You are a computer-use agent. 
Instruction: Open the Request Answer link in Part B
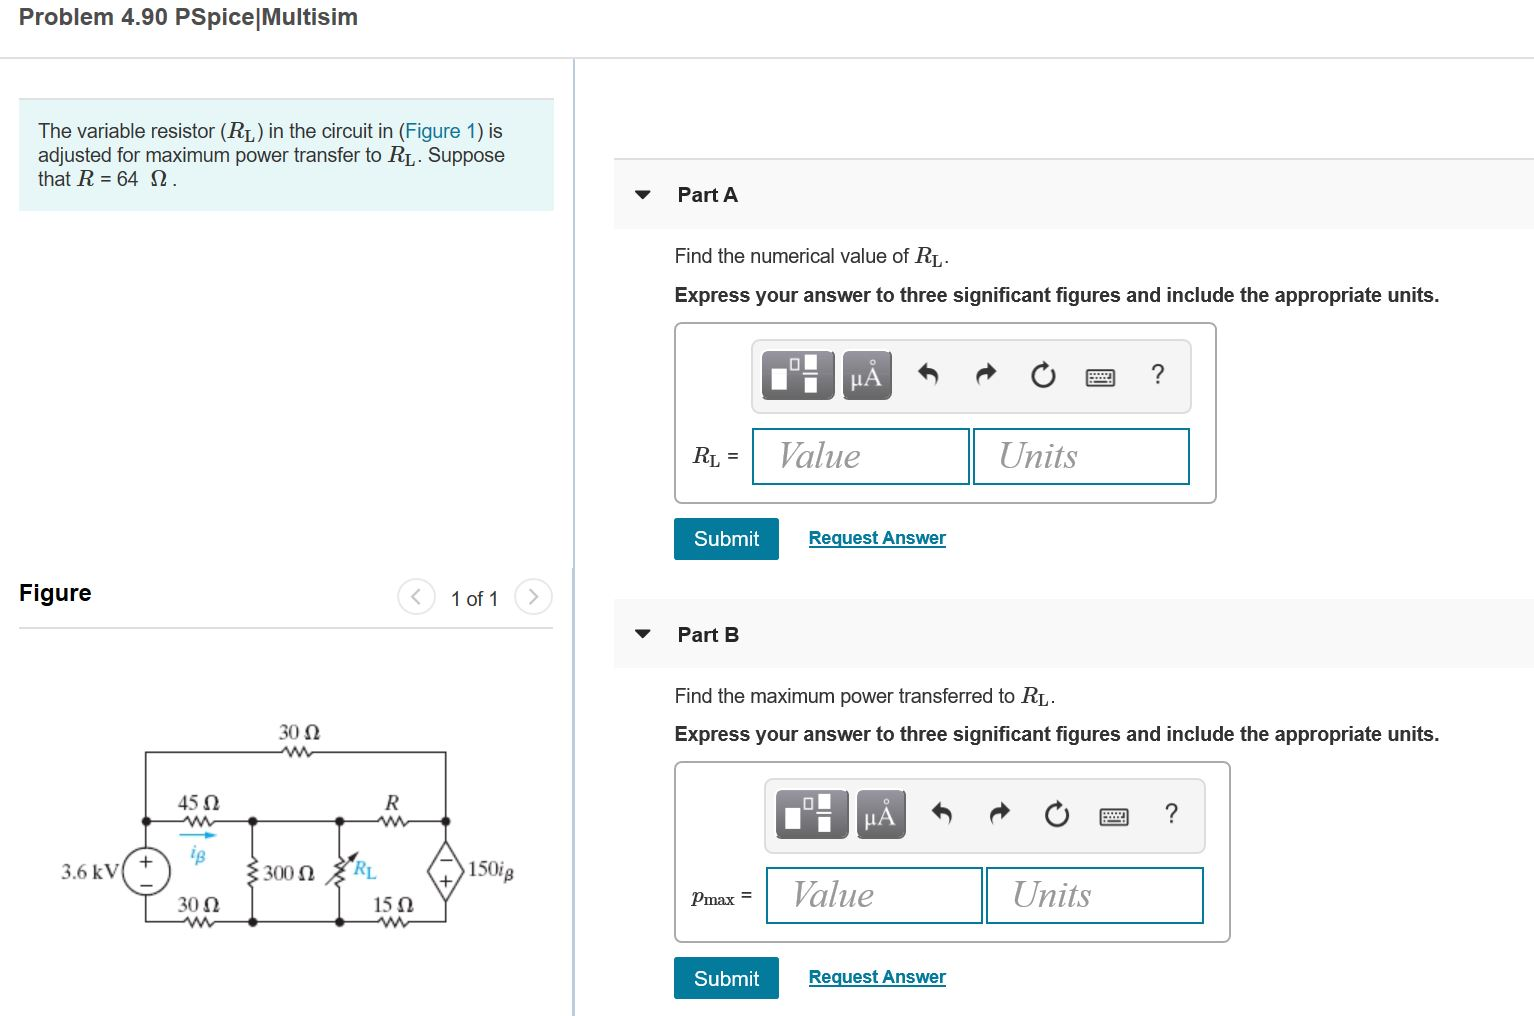pyautogui.click(x=876, y=976)
